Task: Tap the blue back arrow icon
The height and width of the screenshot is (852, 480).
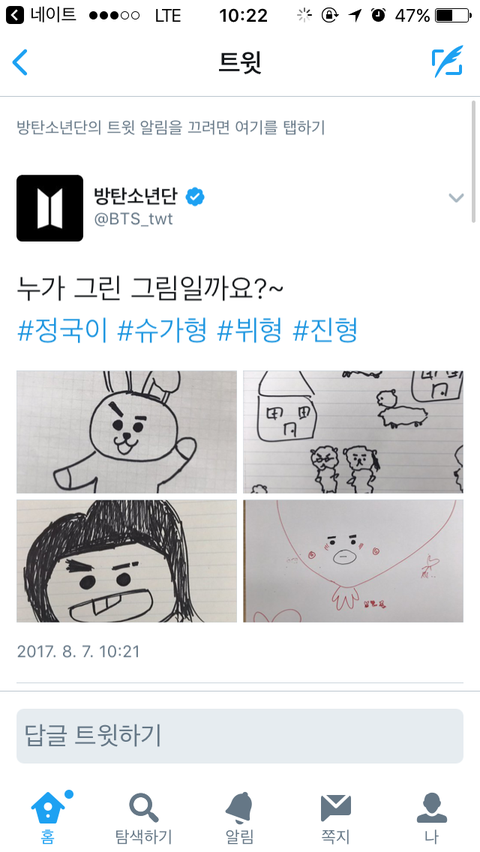Action: tap(20, 62)
